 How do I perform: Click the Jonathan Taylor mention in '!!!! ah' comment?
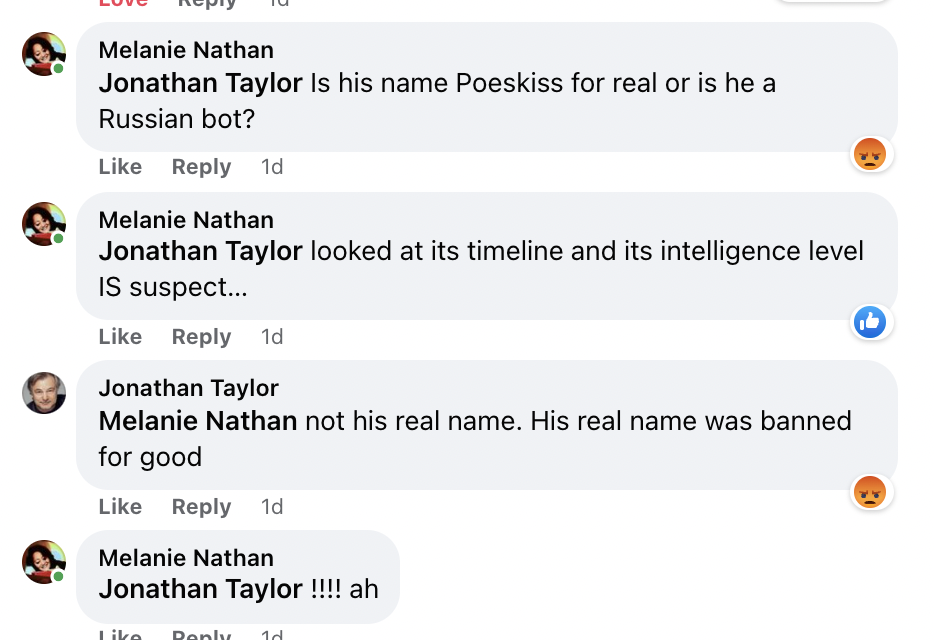pyautogui.click(x=200, y=589)
